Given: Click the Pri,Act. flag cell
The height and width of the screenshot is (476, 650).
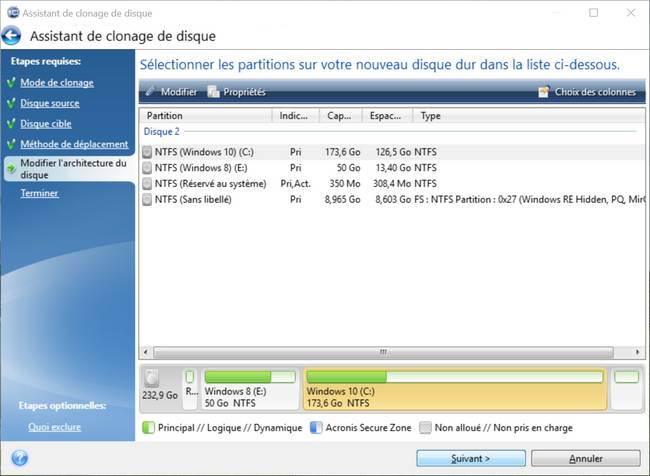Looking at the screenshot, I should (x=296, y=184).
